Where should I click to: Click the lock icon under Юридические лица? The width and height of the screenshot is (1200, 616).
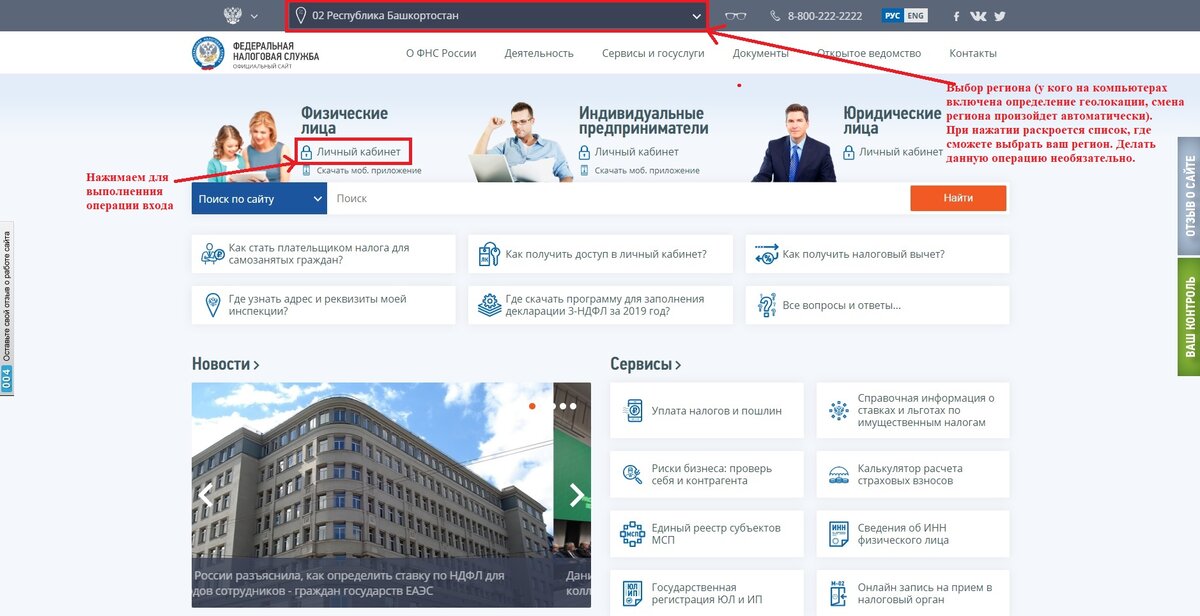tap(849, 152)
